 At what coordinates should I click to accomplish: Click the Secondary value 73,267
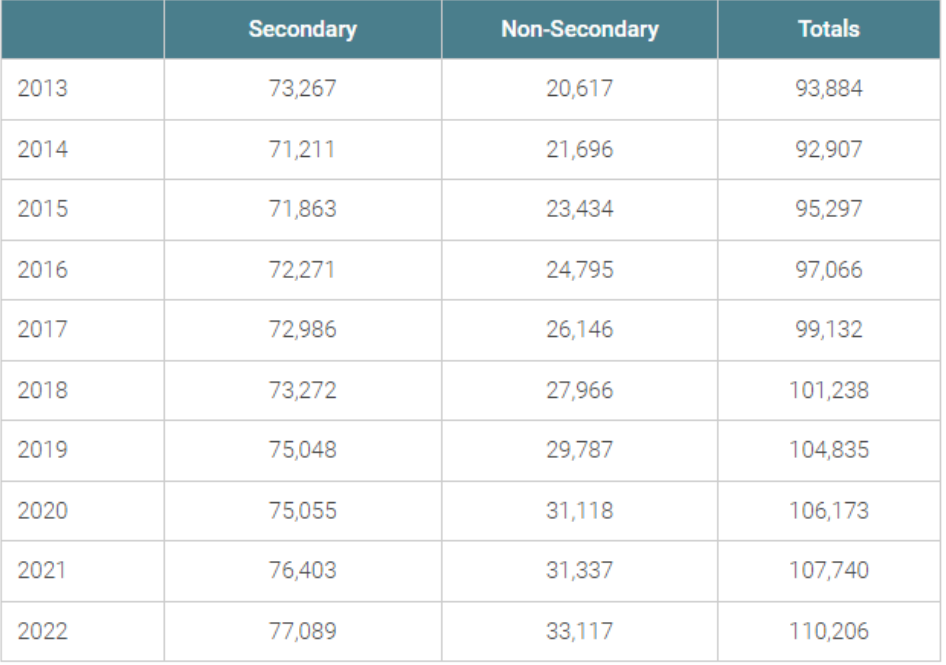click(302, 89)
